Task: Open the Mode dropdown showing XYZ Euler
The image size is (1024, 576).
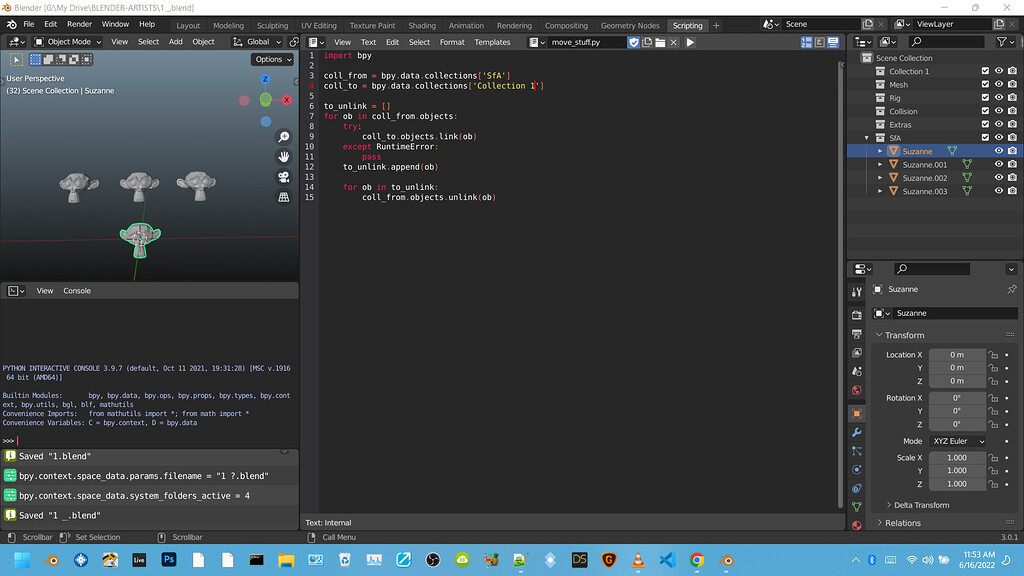Action: [957, 441]
